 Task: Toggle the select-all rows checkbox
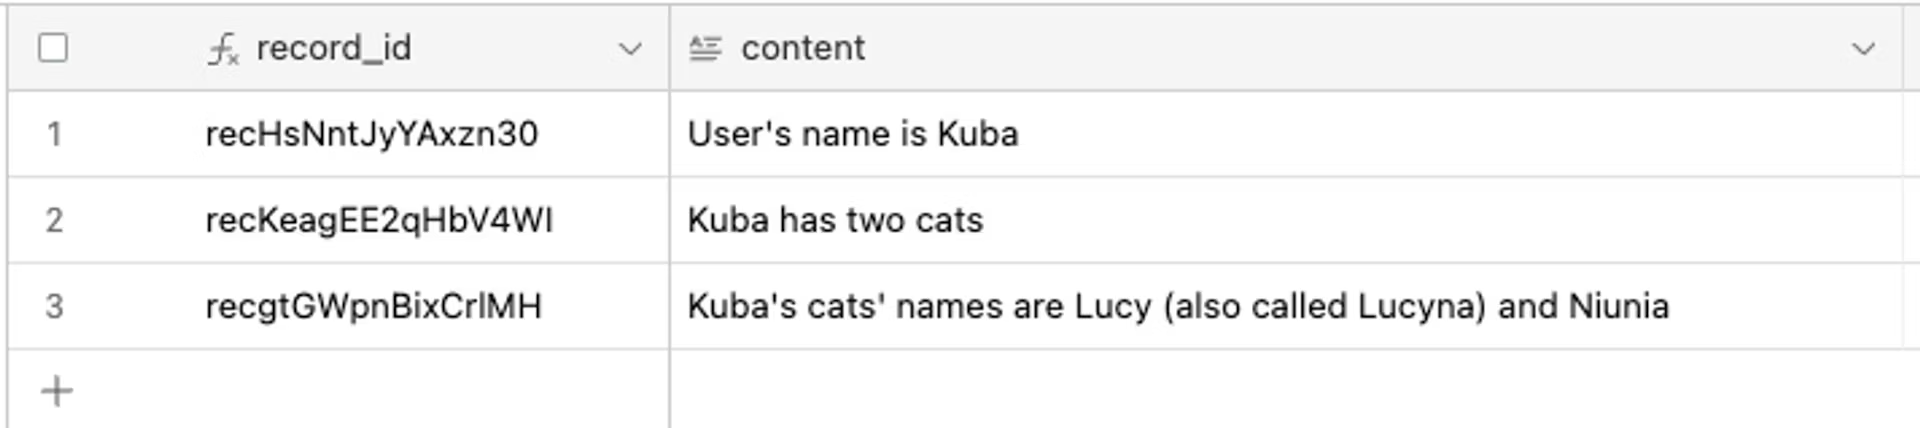click(53, 48)
